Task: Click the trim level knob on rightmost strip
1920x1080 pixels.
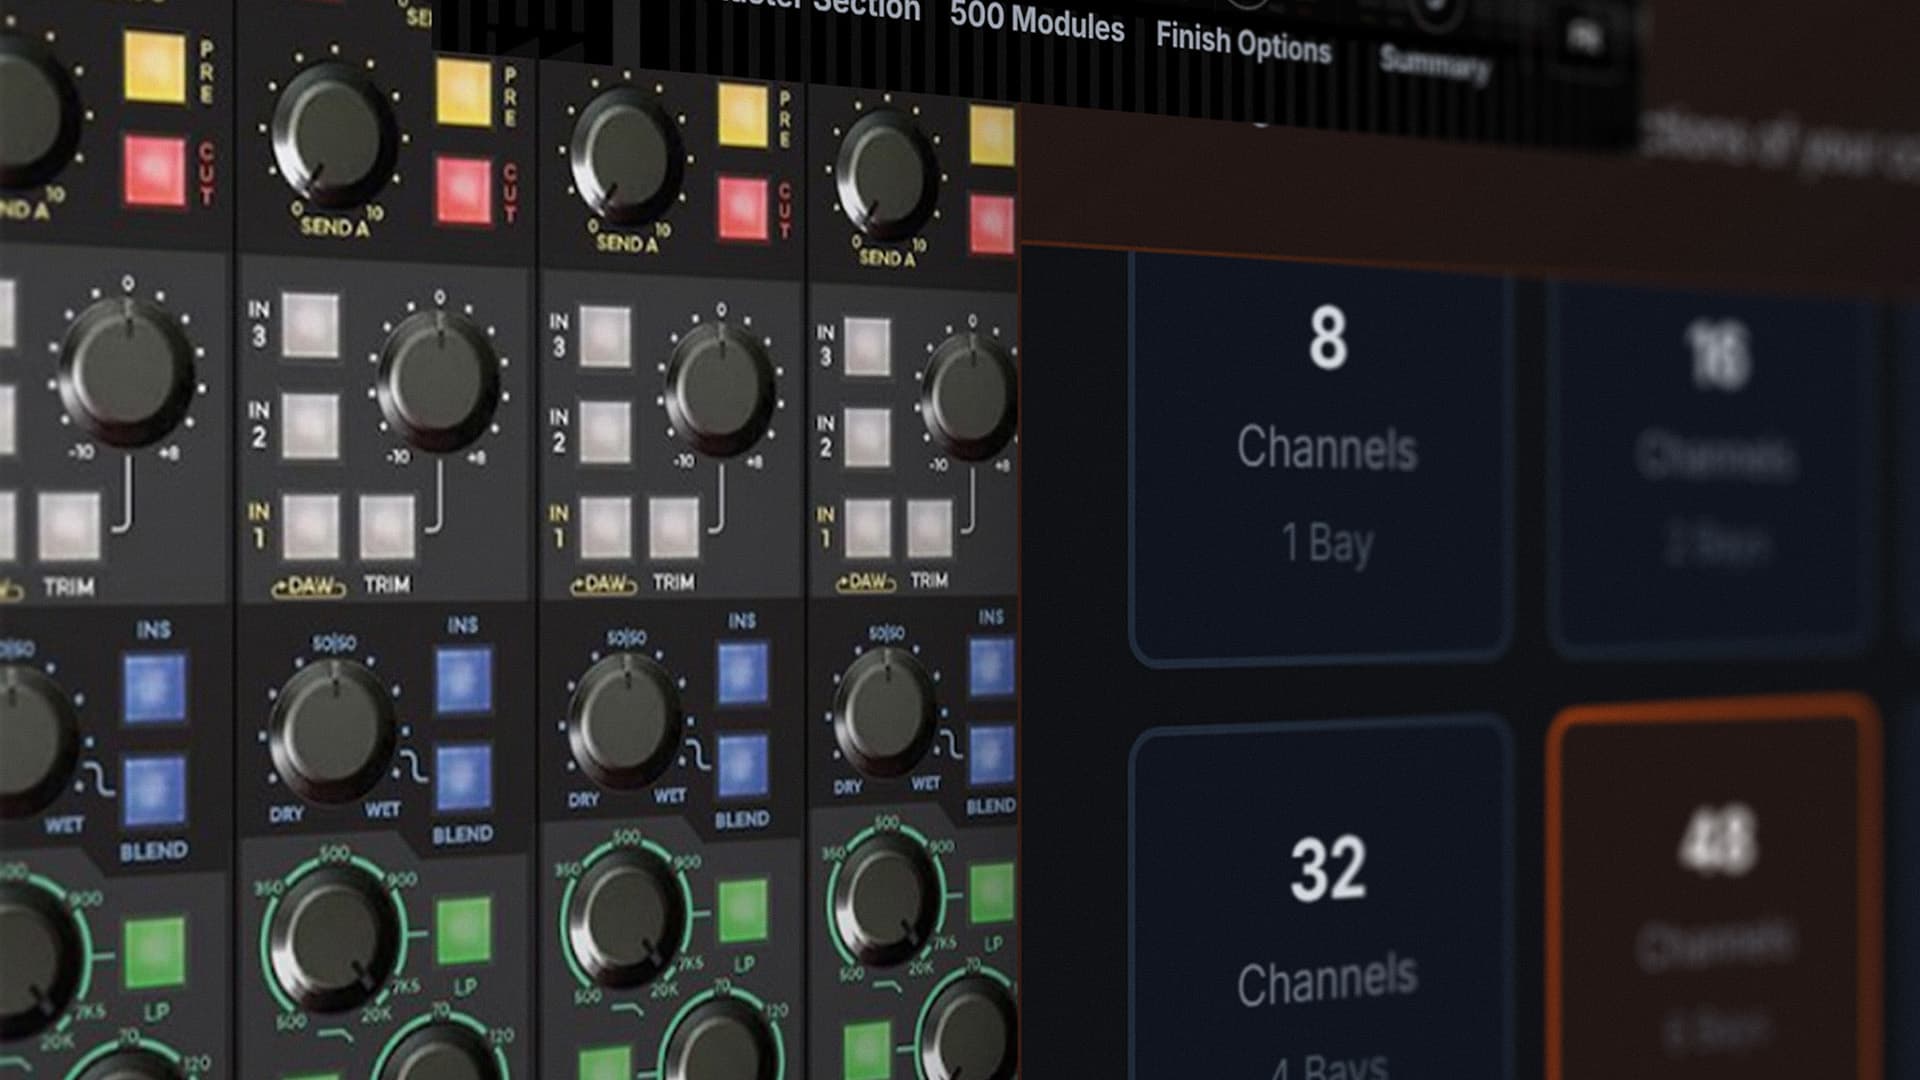Action: coord(968,394)
